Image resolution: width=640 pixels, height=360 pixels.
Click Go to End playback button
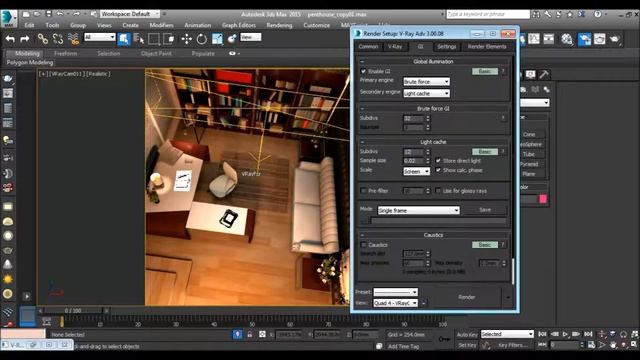[x=588, y=334]
